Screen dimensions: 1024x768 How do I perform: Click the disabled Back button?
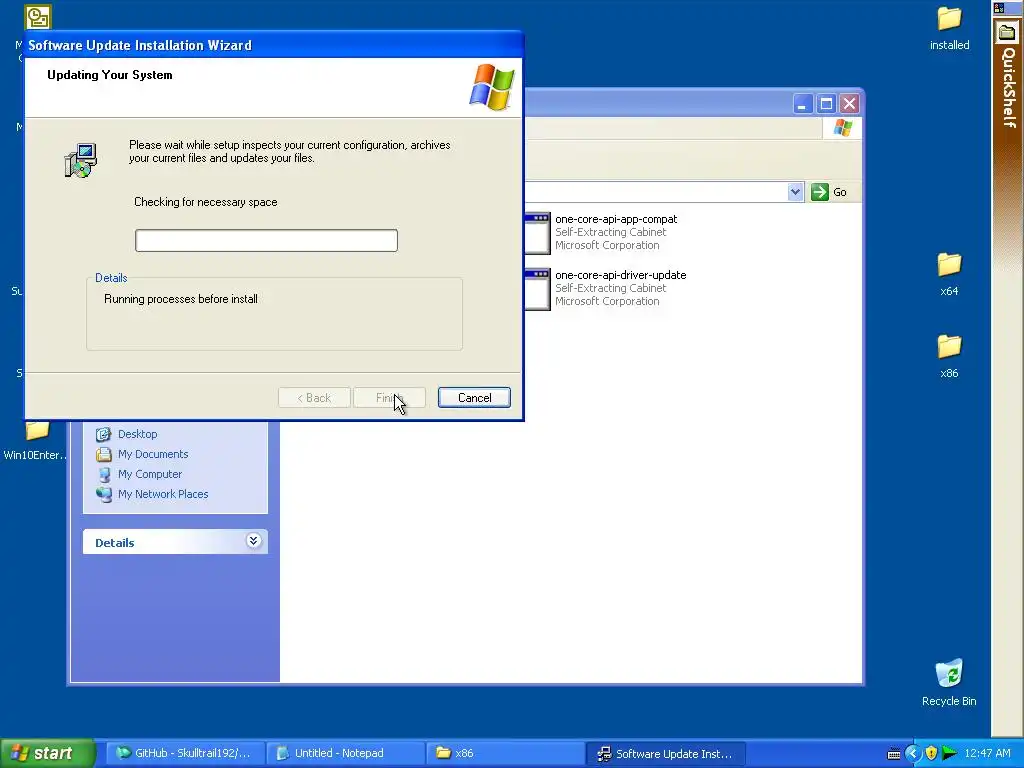tap(314, 398)
